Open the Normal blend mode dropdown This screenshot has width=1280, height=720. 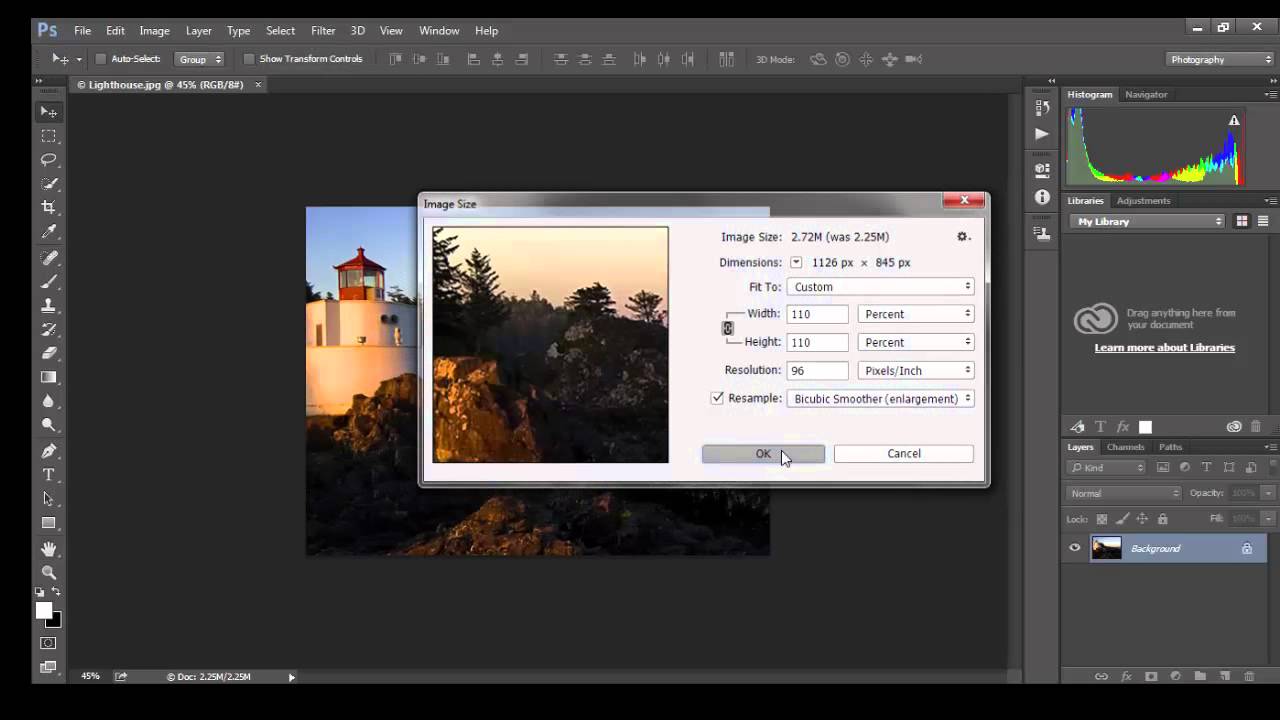point(1124,493)
